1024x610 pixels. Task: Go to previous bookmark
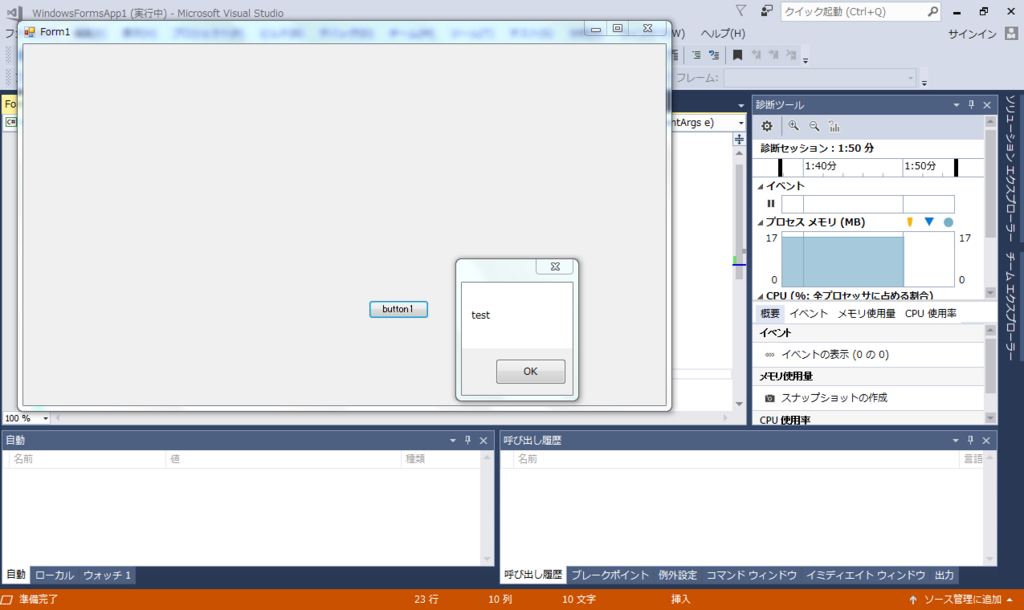756,55
